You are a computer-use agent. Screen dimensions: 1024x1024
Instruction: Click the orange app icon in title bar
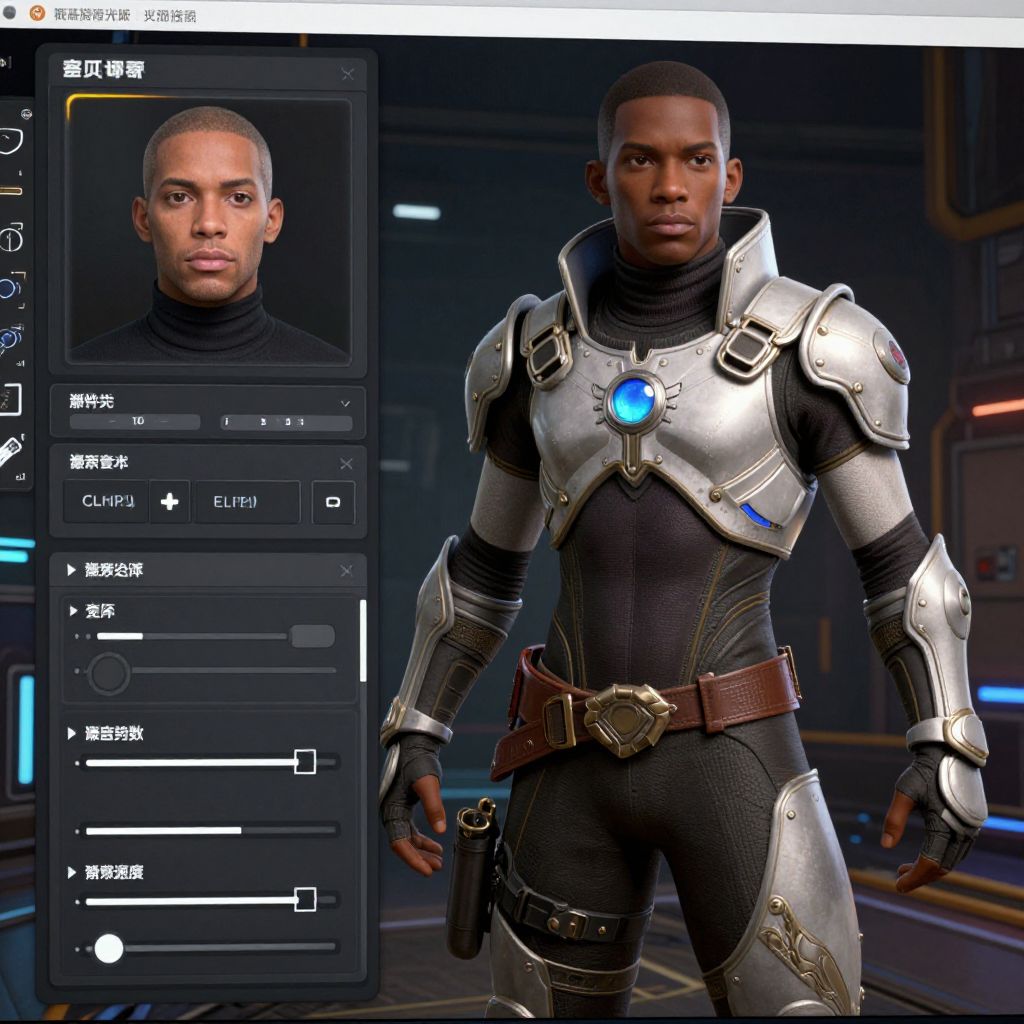click(x=38, y=14)
